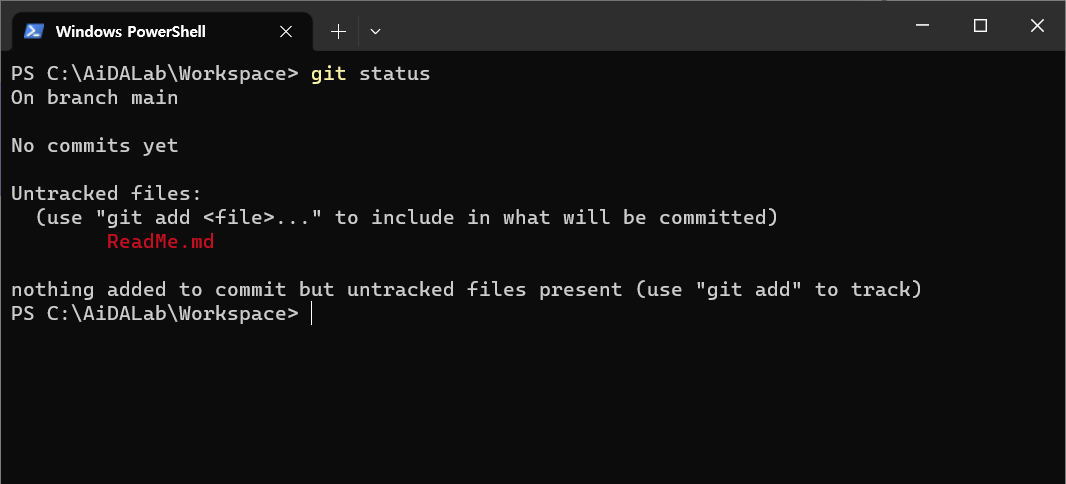
Task: Maximize the terminal window
Action: click(980, 26)
